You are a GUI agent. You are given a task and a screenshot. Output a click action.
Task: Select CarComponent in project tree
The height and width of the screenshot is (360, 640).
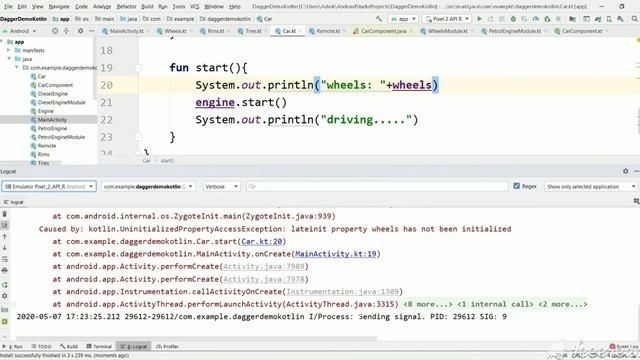tap(55, 85)
